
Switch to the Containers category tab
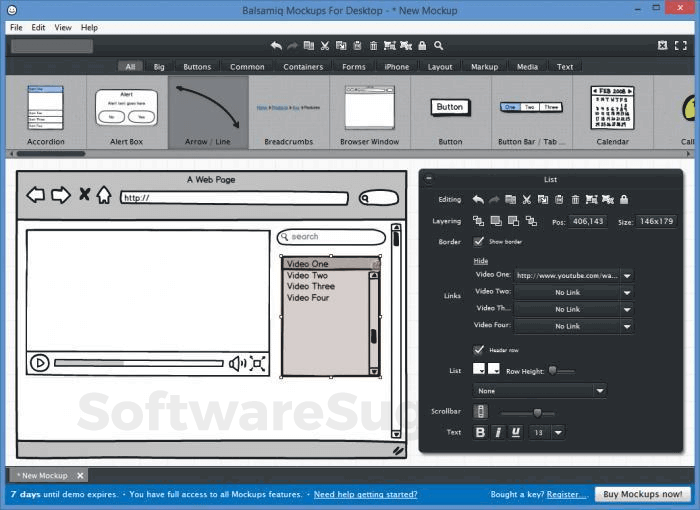point(303,67)
